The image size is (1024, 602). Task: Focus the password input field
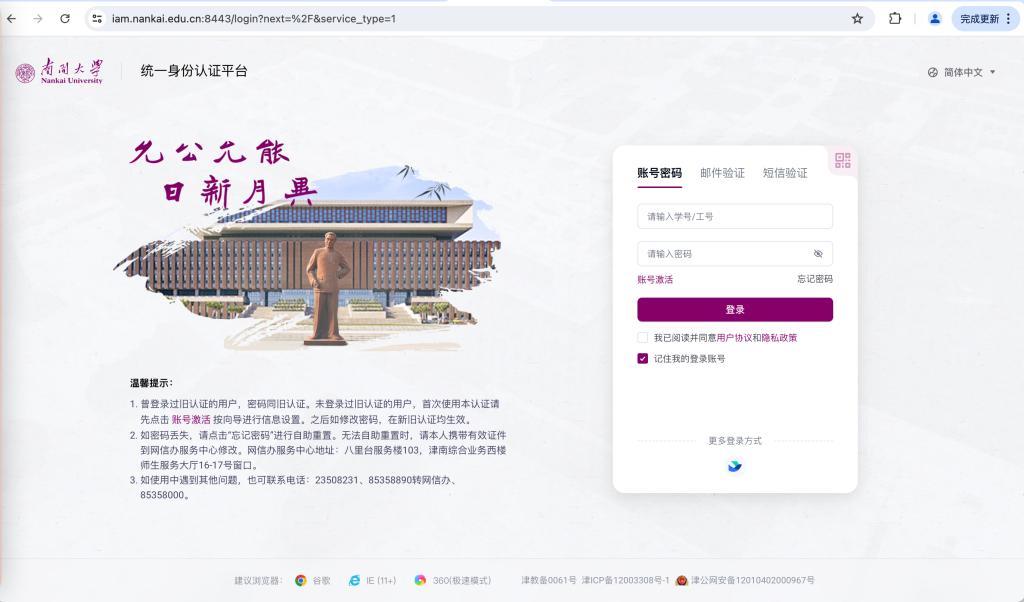coord(735,253)
